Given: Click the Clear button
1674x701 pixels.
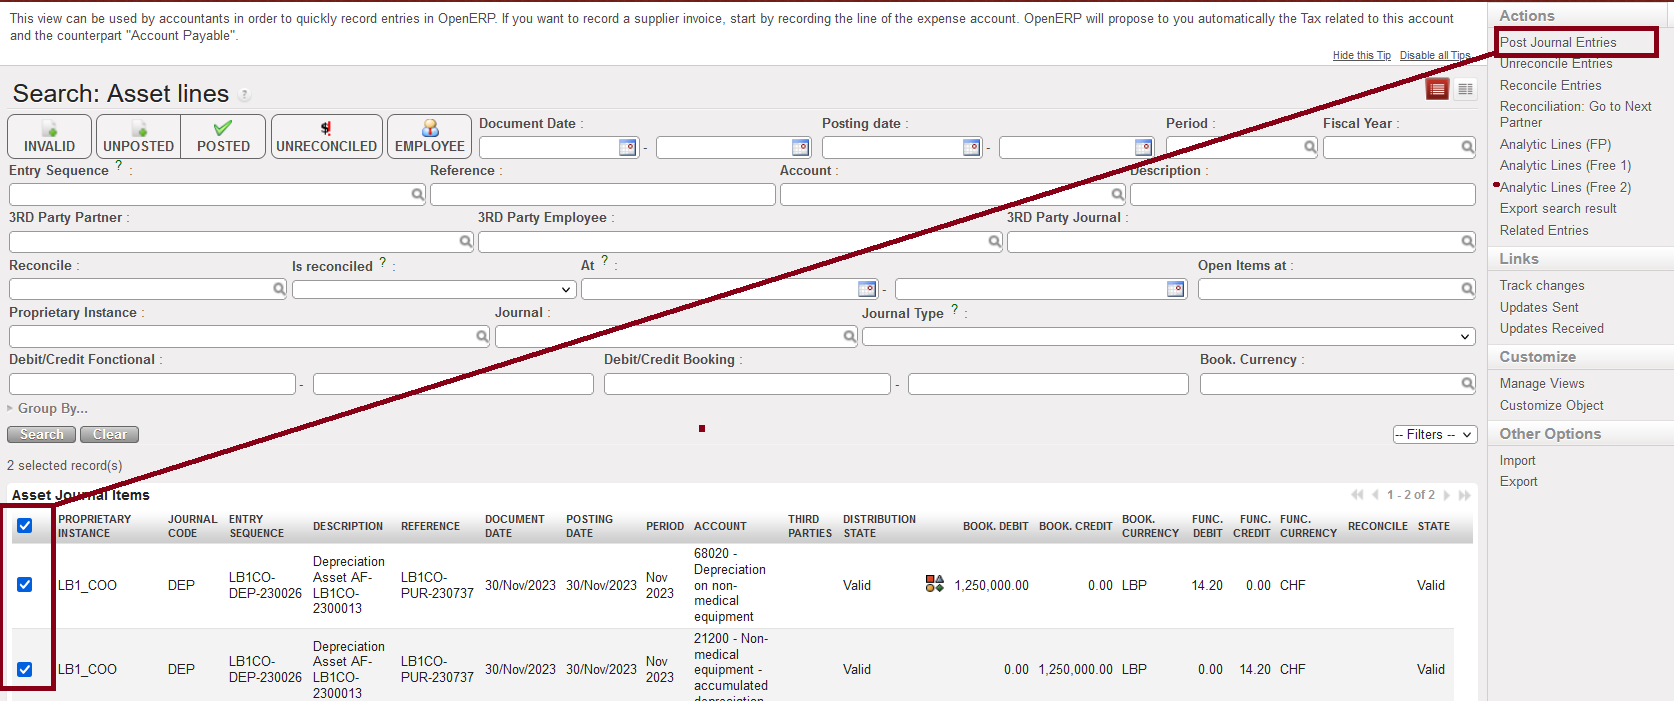Looking at the screenshot, I should coord(110,435).
